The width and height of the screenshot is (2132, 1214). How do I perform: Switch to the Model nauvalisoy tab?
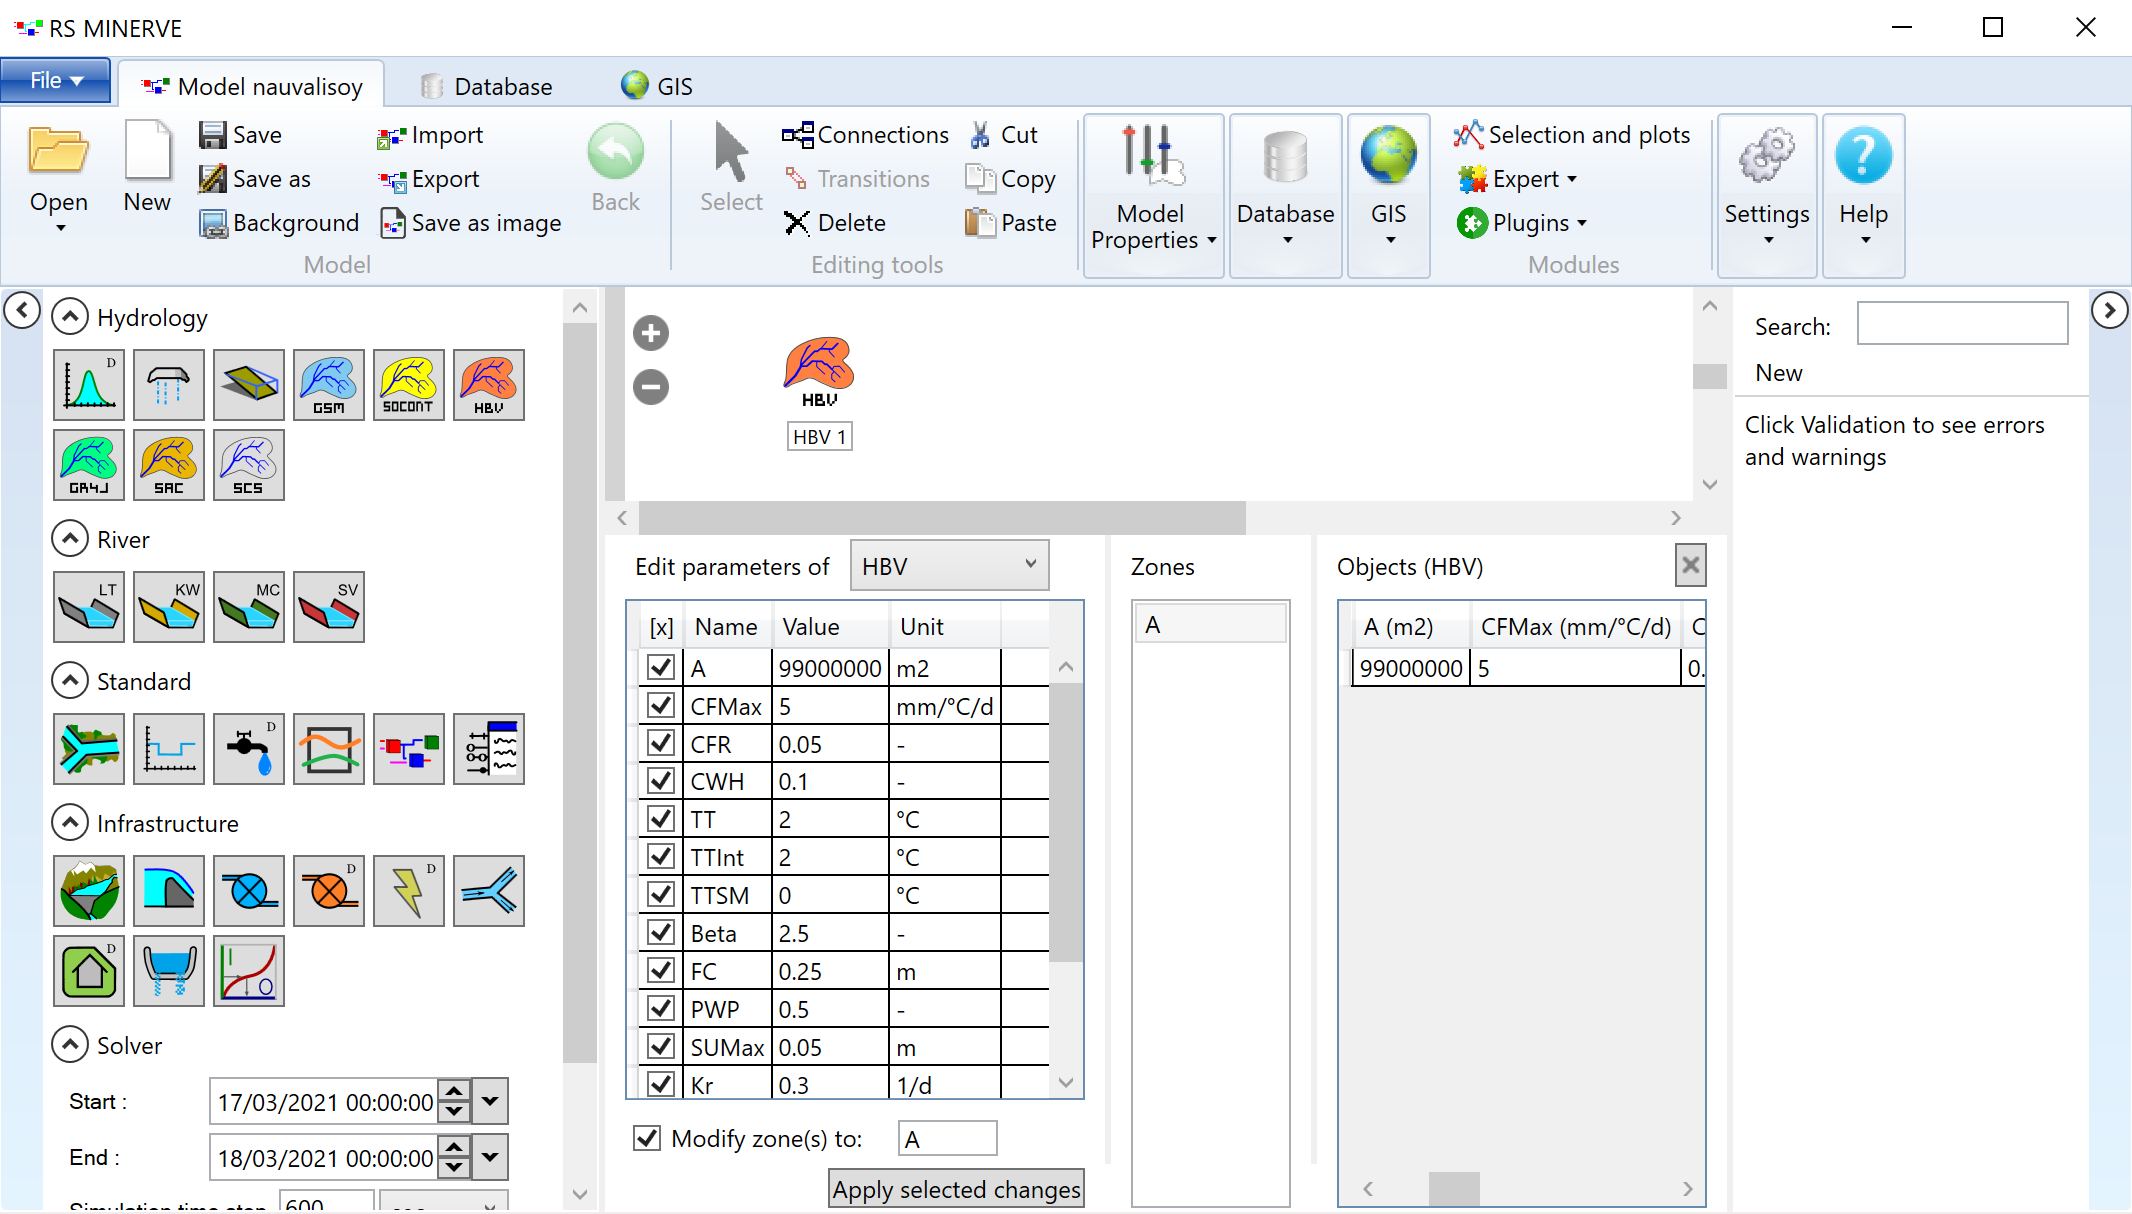coord(251,86)
